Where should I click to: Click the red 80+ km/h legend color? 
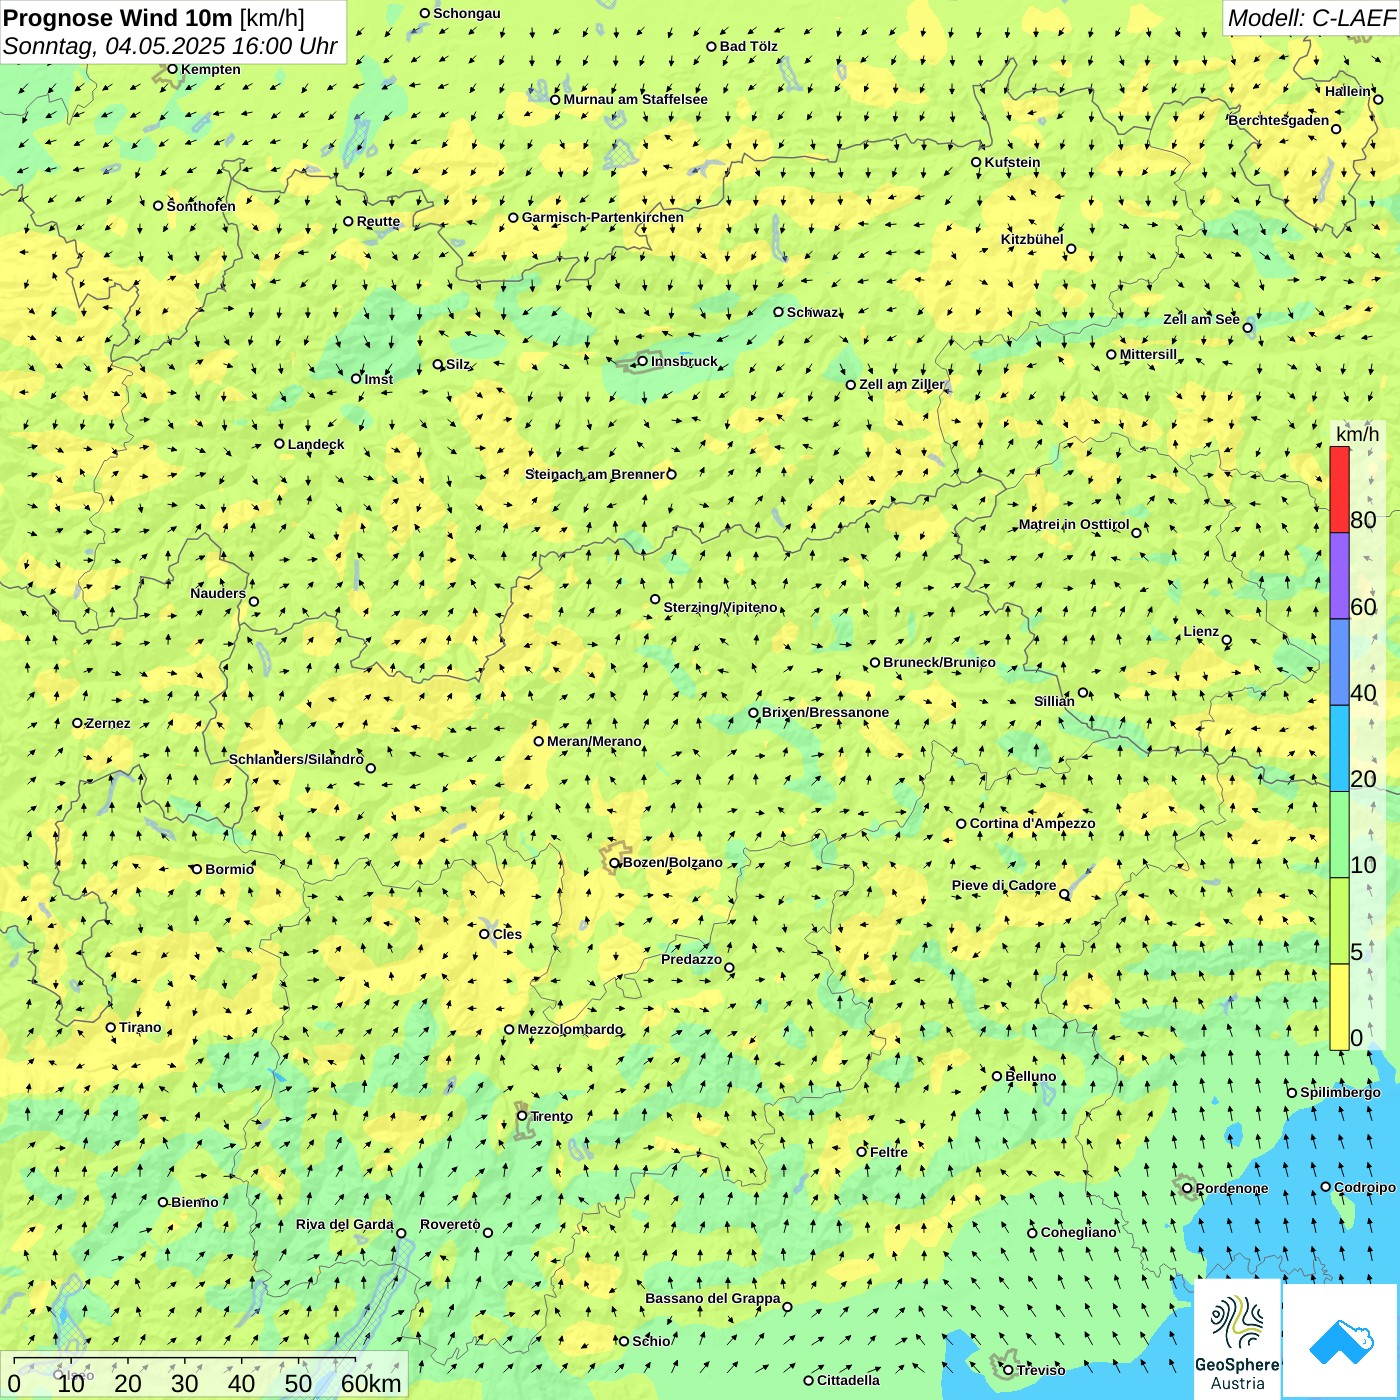pos(1339,489)
